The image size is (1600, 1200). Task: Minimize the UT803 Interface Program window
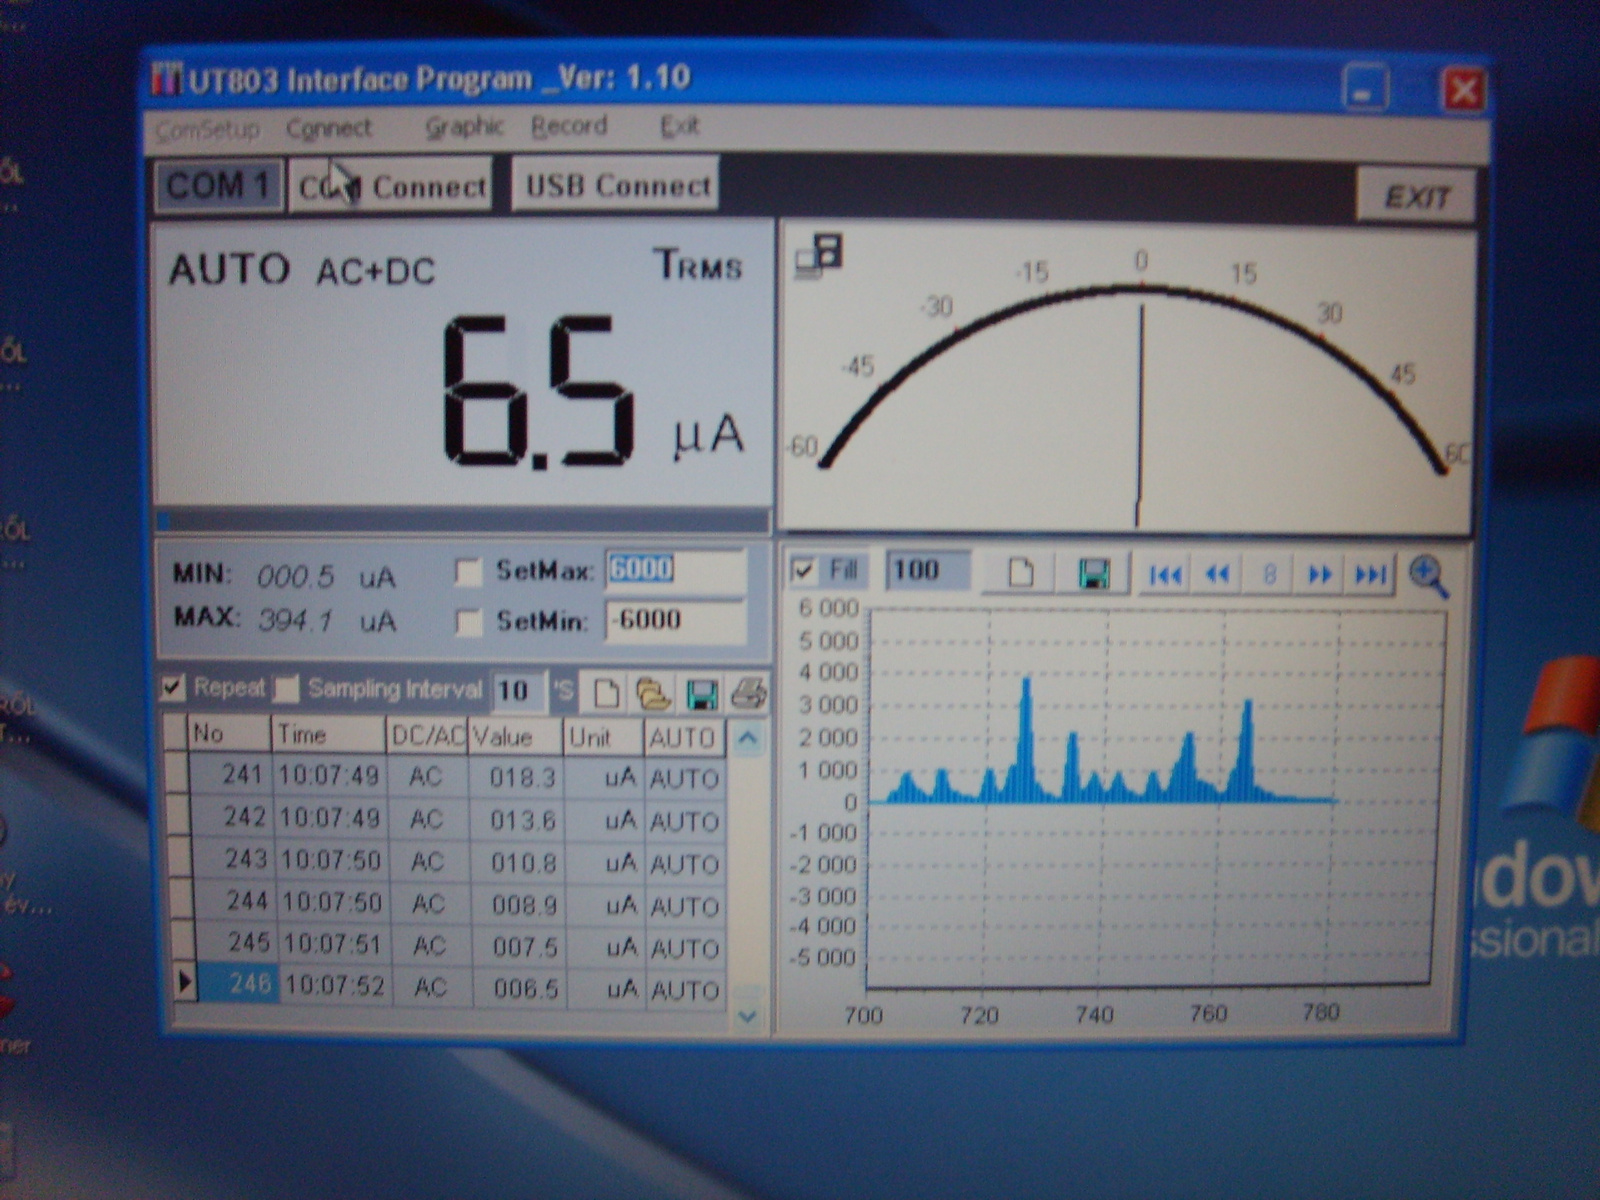coord(1364,88)
